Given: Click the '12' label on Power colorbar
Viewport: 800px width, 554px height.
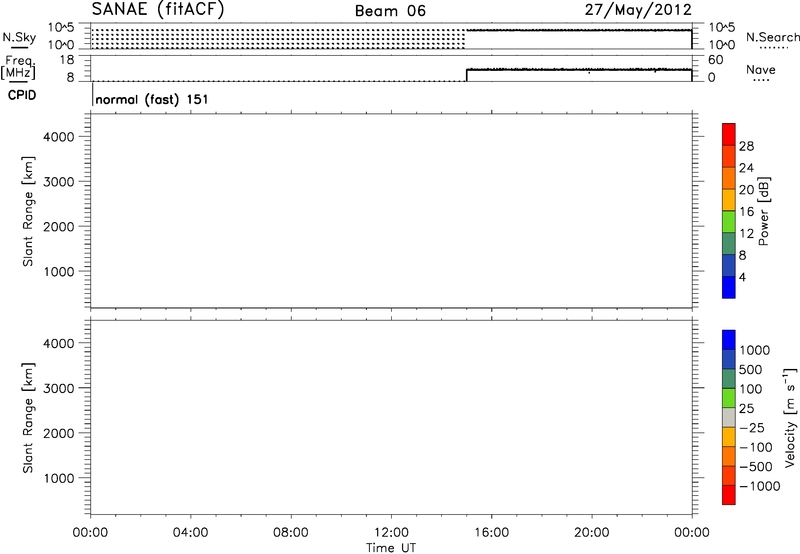Looking at the screenshot, I should coord(746,234).
